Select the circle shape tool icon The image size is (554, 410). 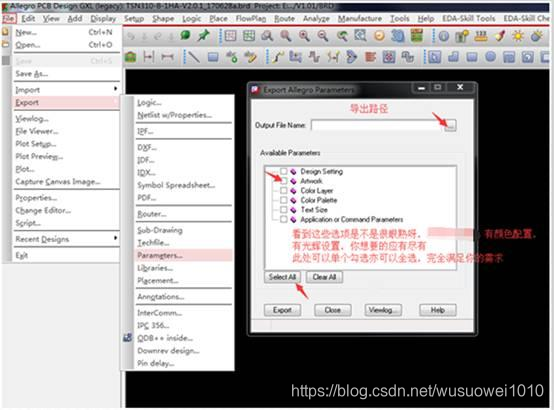click(x=490, y=57)
